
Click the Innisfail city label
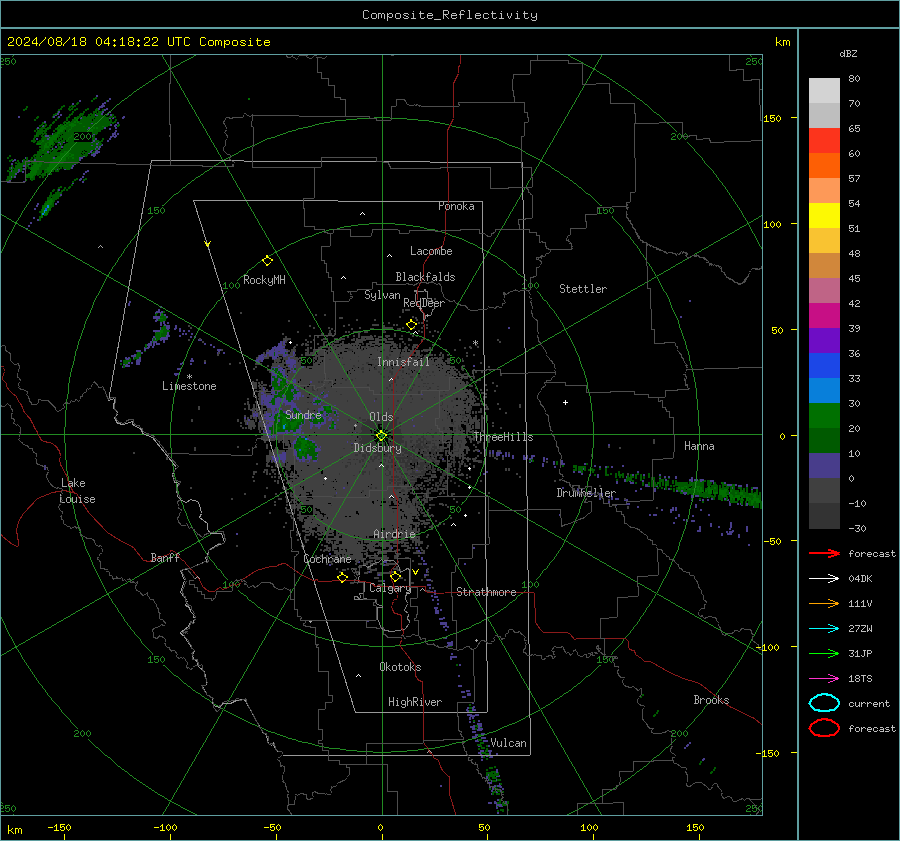403,362
